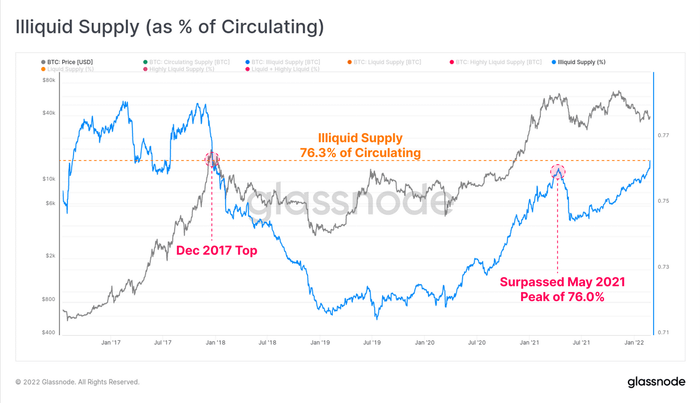Screen dimensions: 700x403
Task: Toggle the BTC: Price [USD] legend series
Action: coord(67,62)
